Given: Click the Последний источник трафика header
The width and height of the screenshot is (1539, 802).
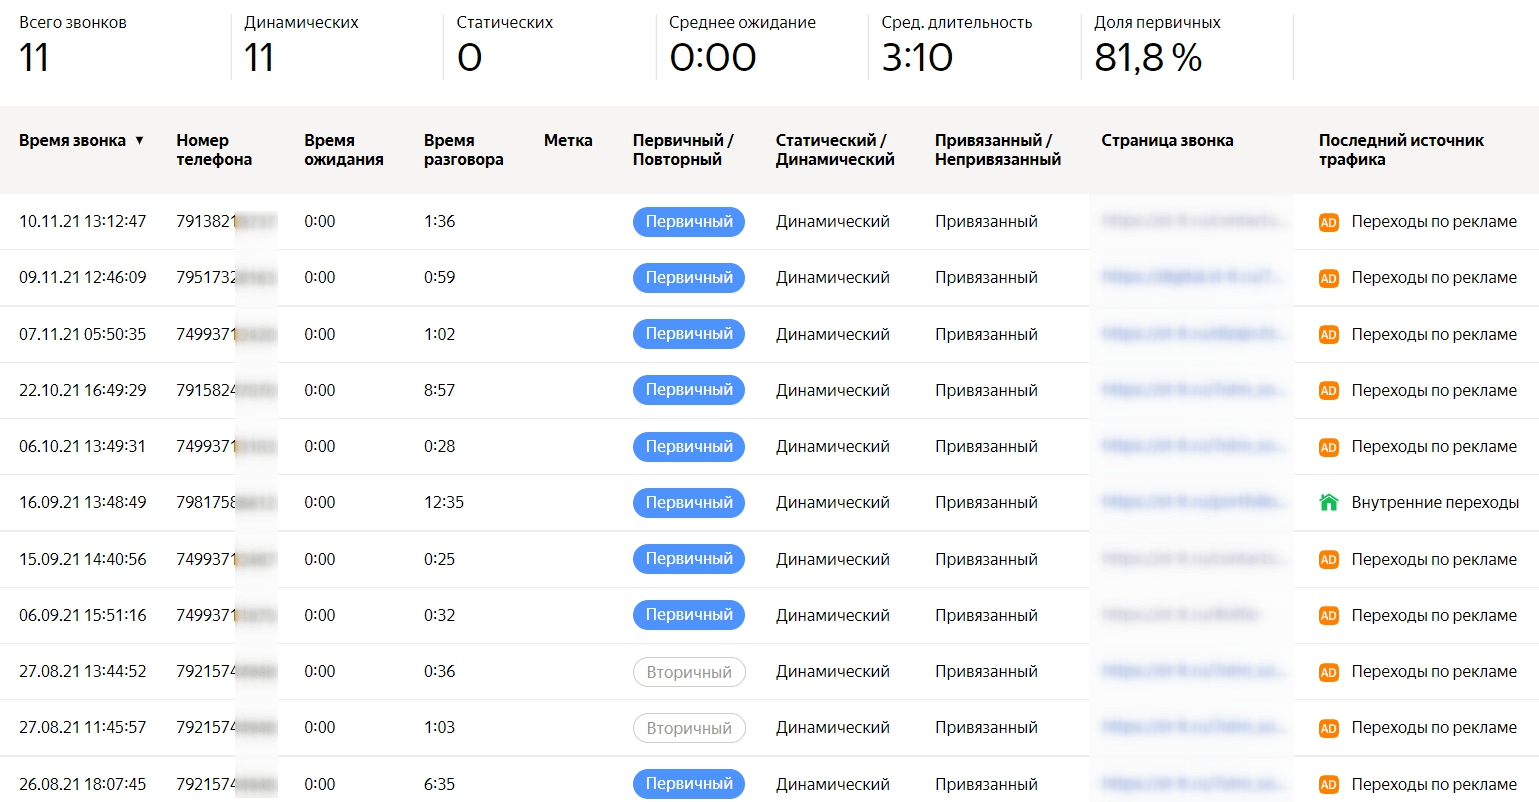Looking at the screenshot, I should pyautogui.click(x=1401, y=150).
